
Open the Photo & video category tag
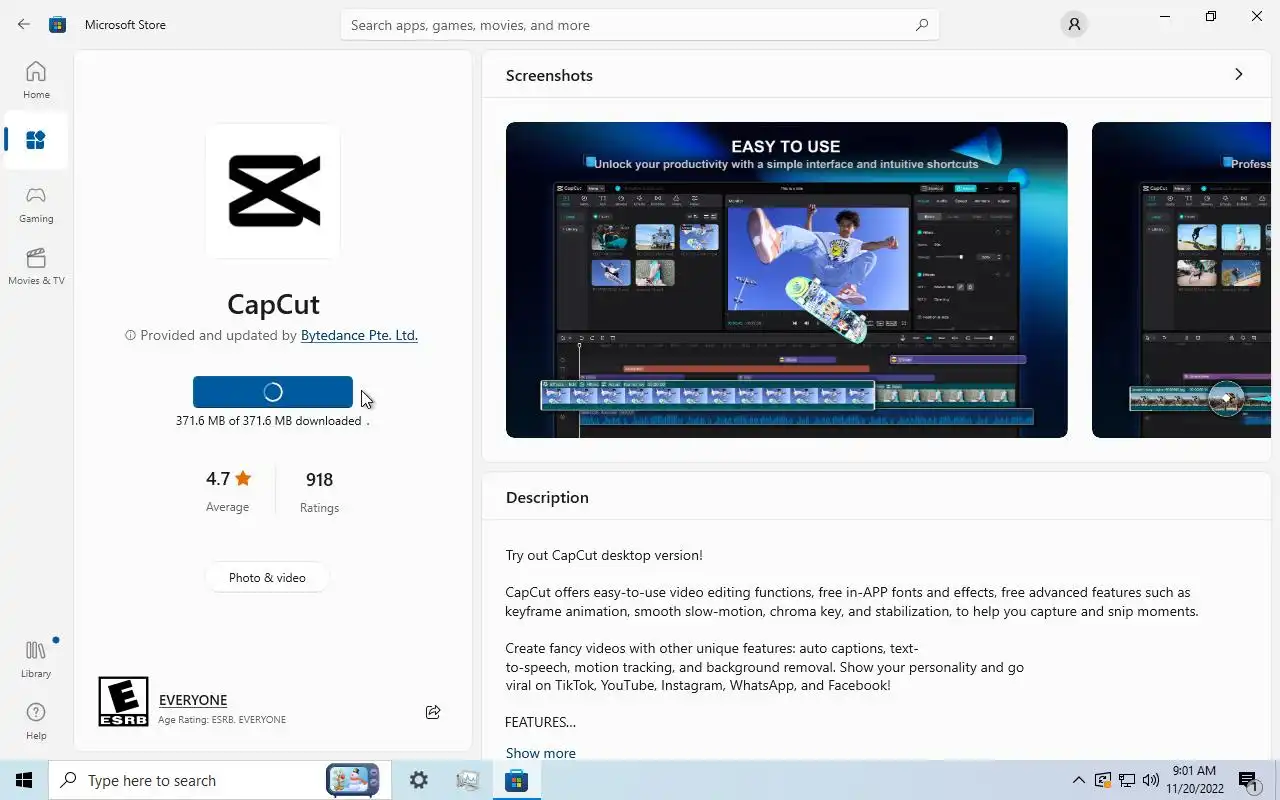(x=267, y=578)
